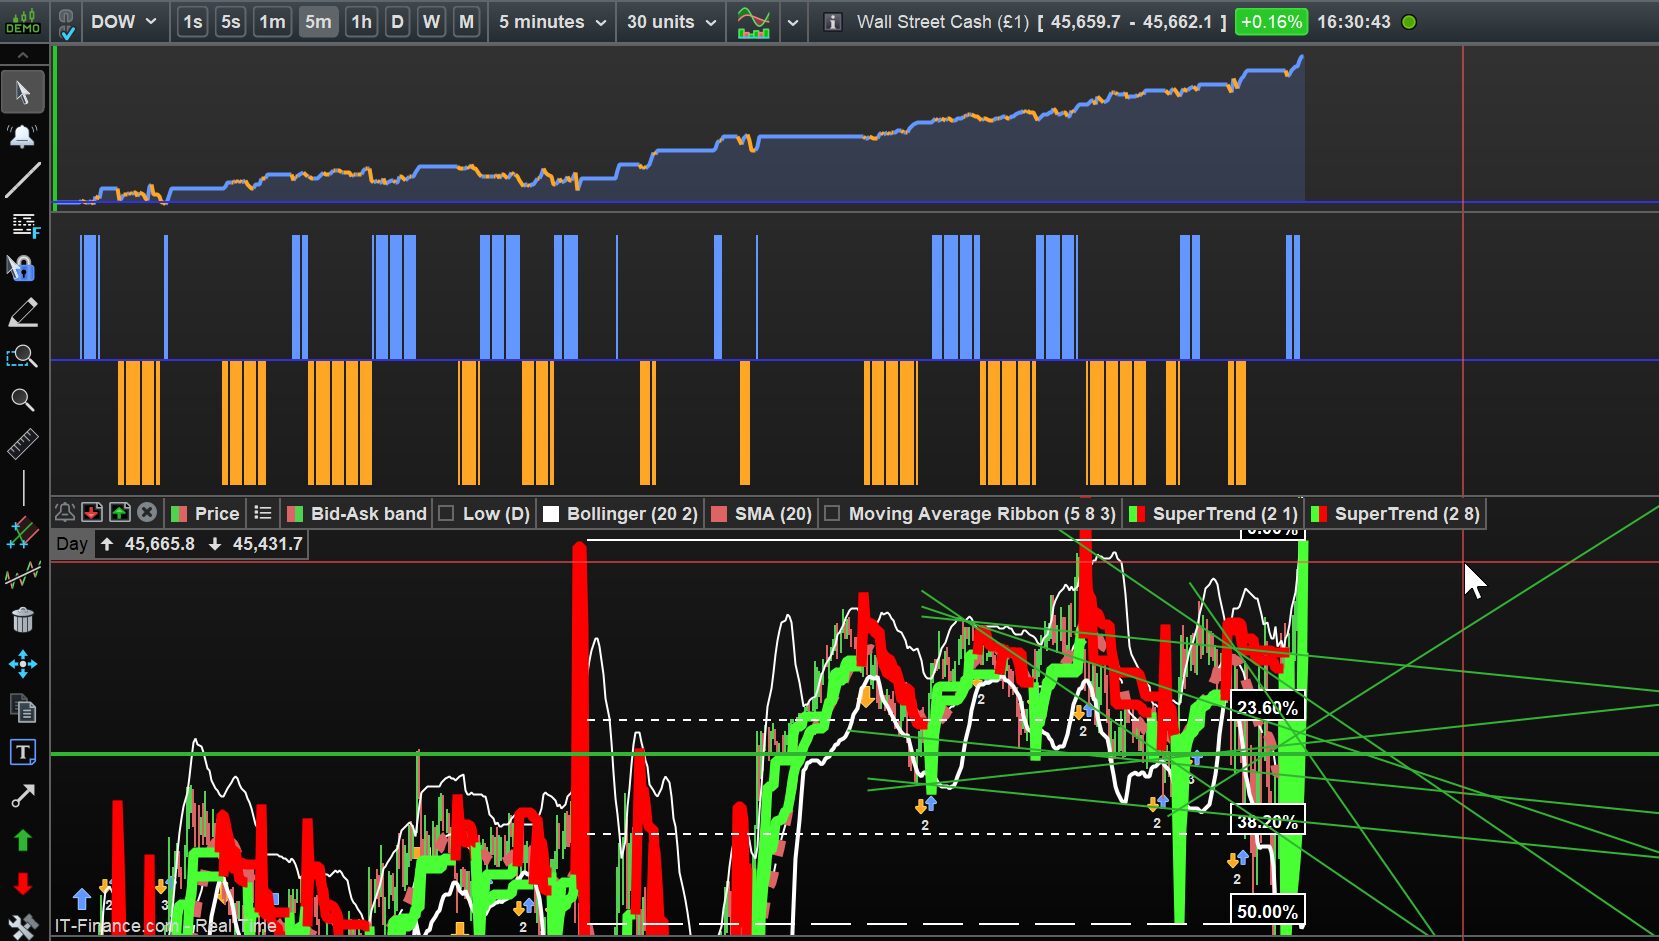The height and width of the screenshot is (941, 1659).
Task: Toggle the Low (D) indicator checkbox
Action: pyautogui.click(x=447, y=514)
